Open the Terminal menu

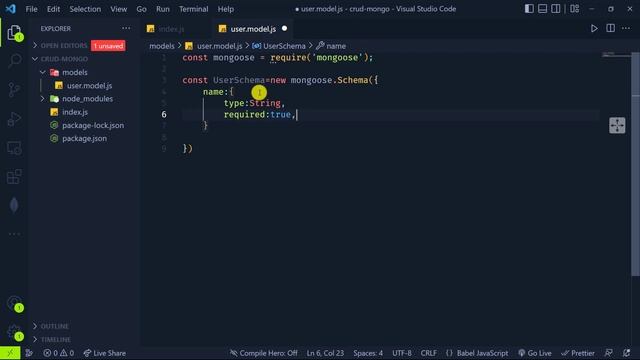click(x=193, y=9)
